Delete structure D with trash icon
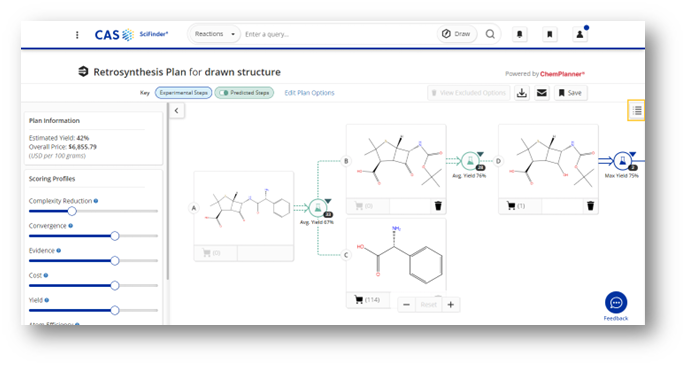 (x=590, y=206)
